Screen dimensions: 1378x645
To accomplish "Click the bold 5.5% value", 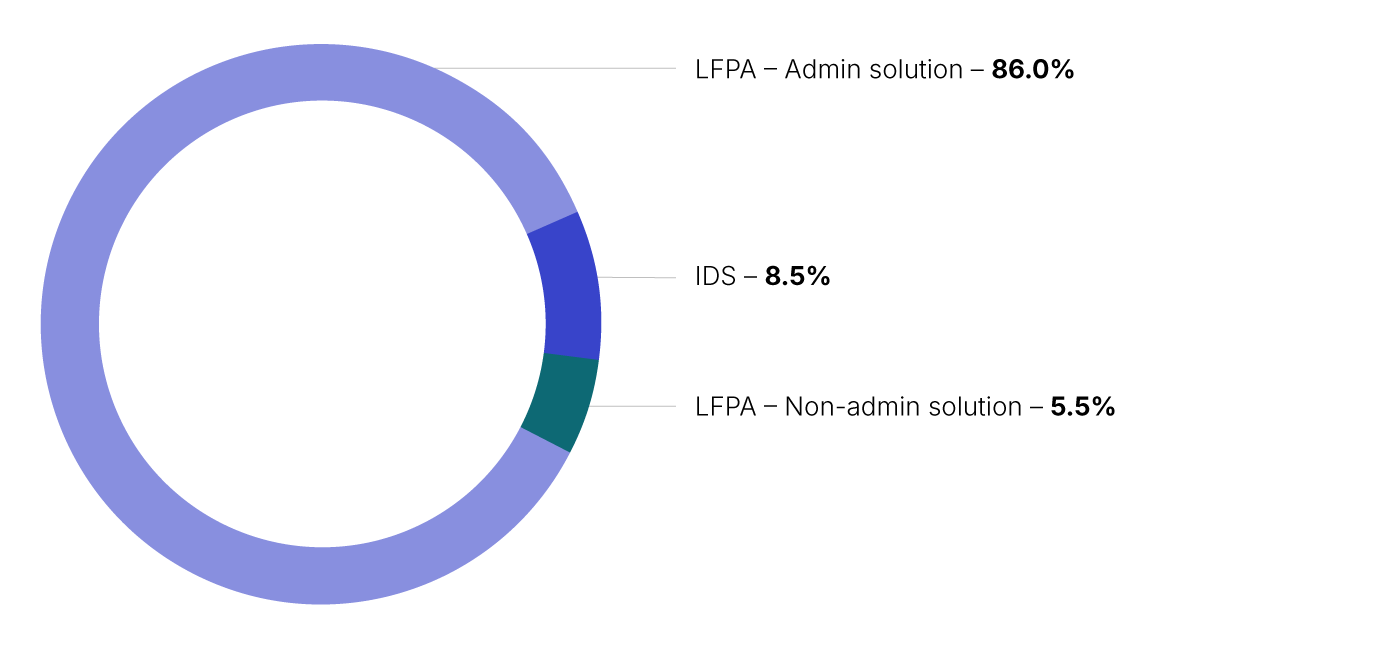I will (1082, 407).
